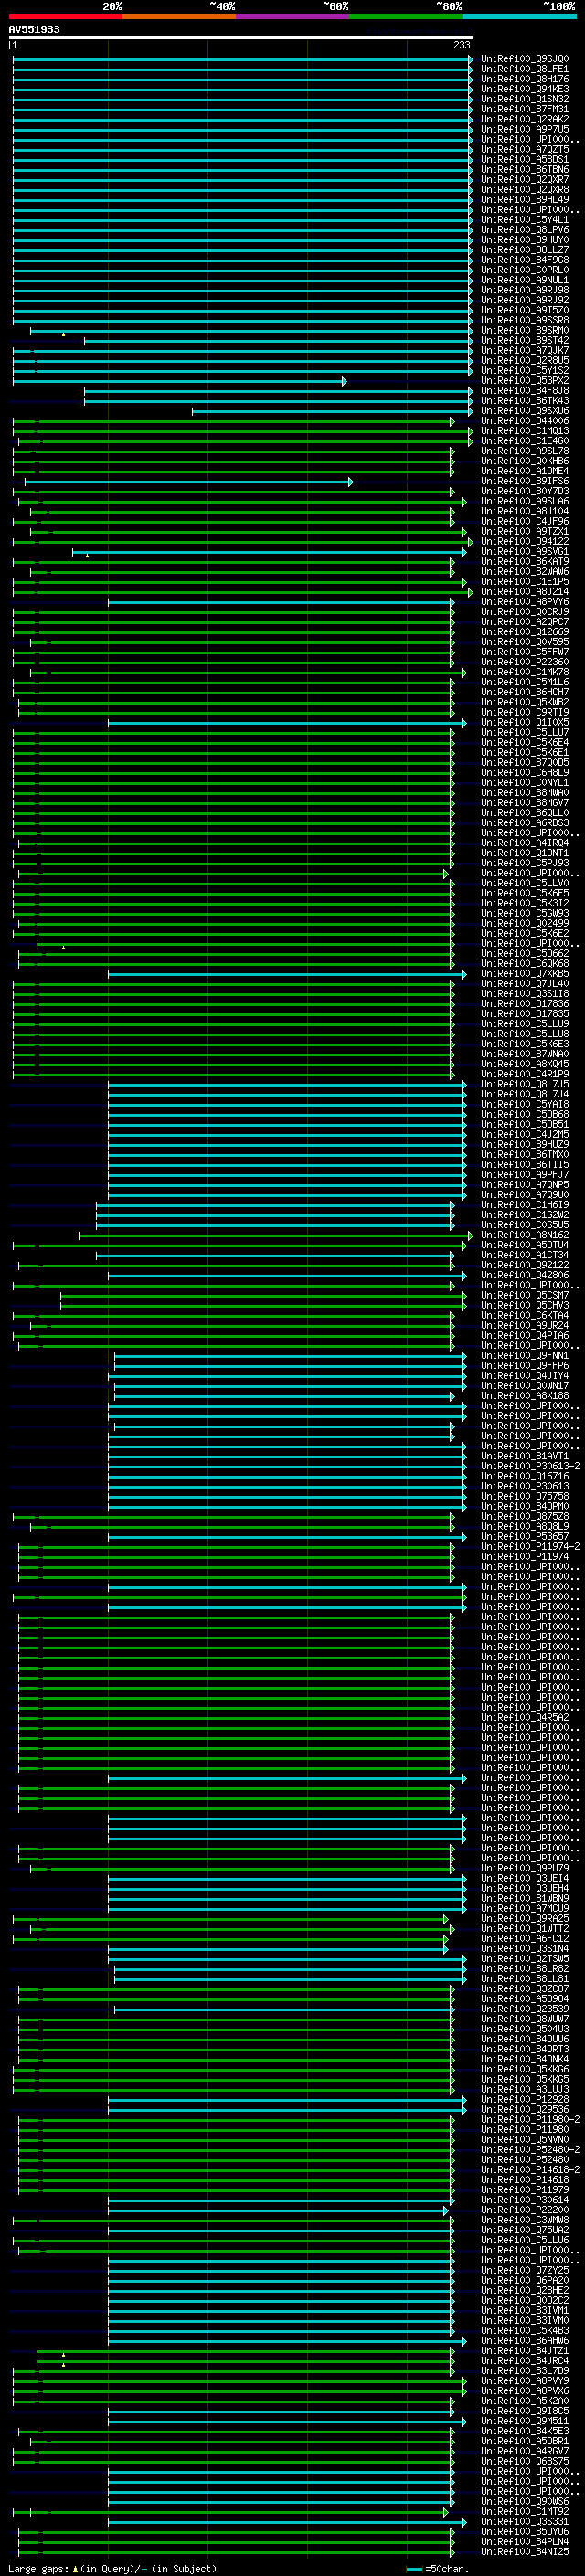Screen dimensions: 585x2576
Task: Click the red 20% identity legend segment
Action: point(65,16)
